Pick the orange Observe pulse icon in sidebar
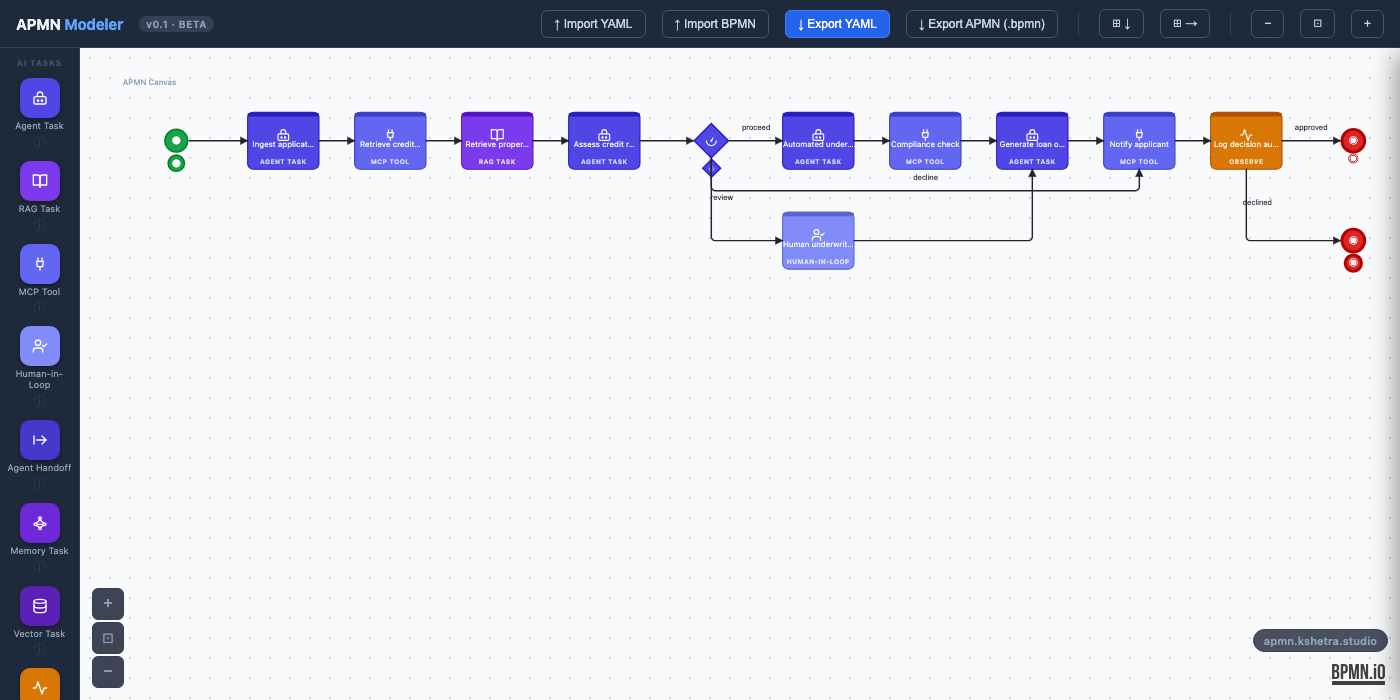Viewport: 1400px width, 700px height. pos(40,685)
